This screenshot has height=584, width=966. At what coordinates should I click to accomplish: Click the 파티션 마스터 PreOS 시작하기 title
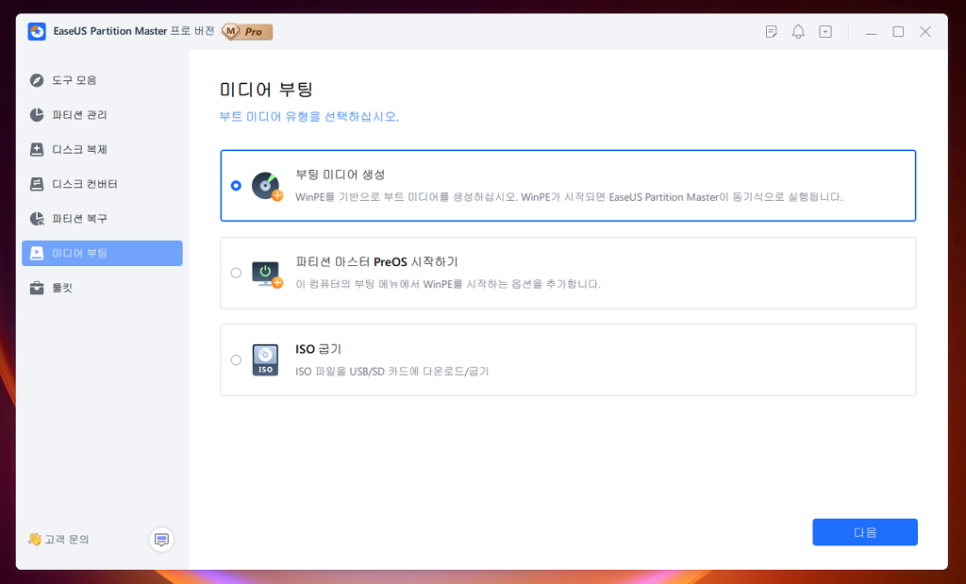376,262
